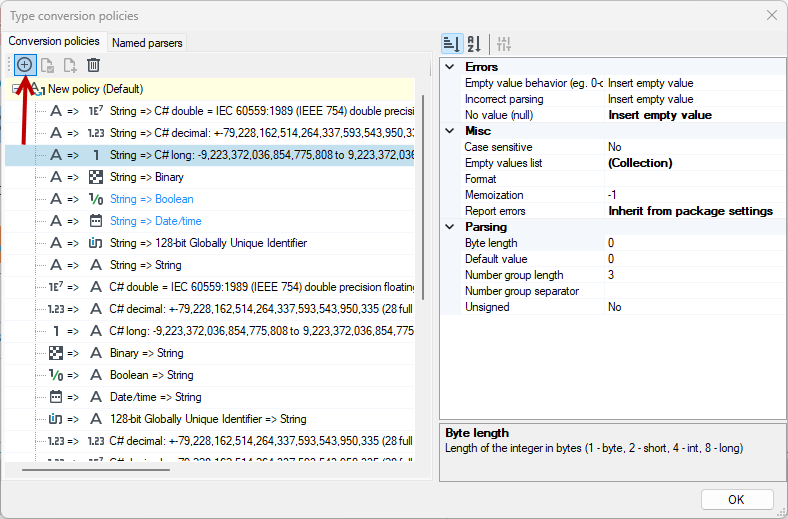Edit the Incorrect parsing value

pos(696,99)
